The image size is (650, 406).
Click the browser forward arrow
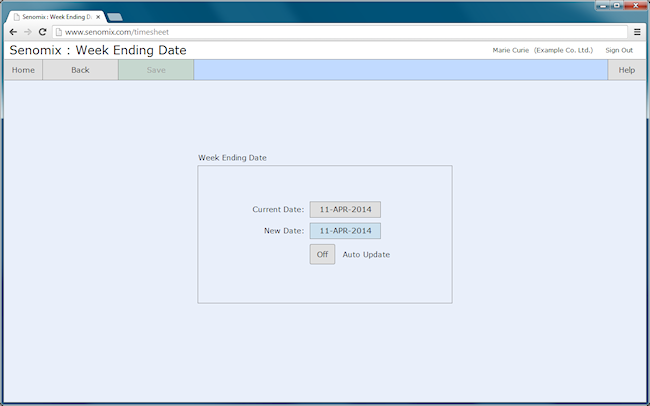tap(28, 32)
